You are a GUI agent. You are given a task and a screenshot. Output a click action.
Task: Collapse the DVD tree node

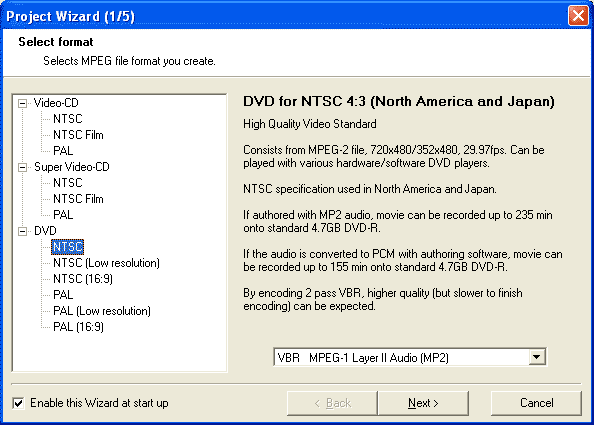tap(23, 231)
